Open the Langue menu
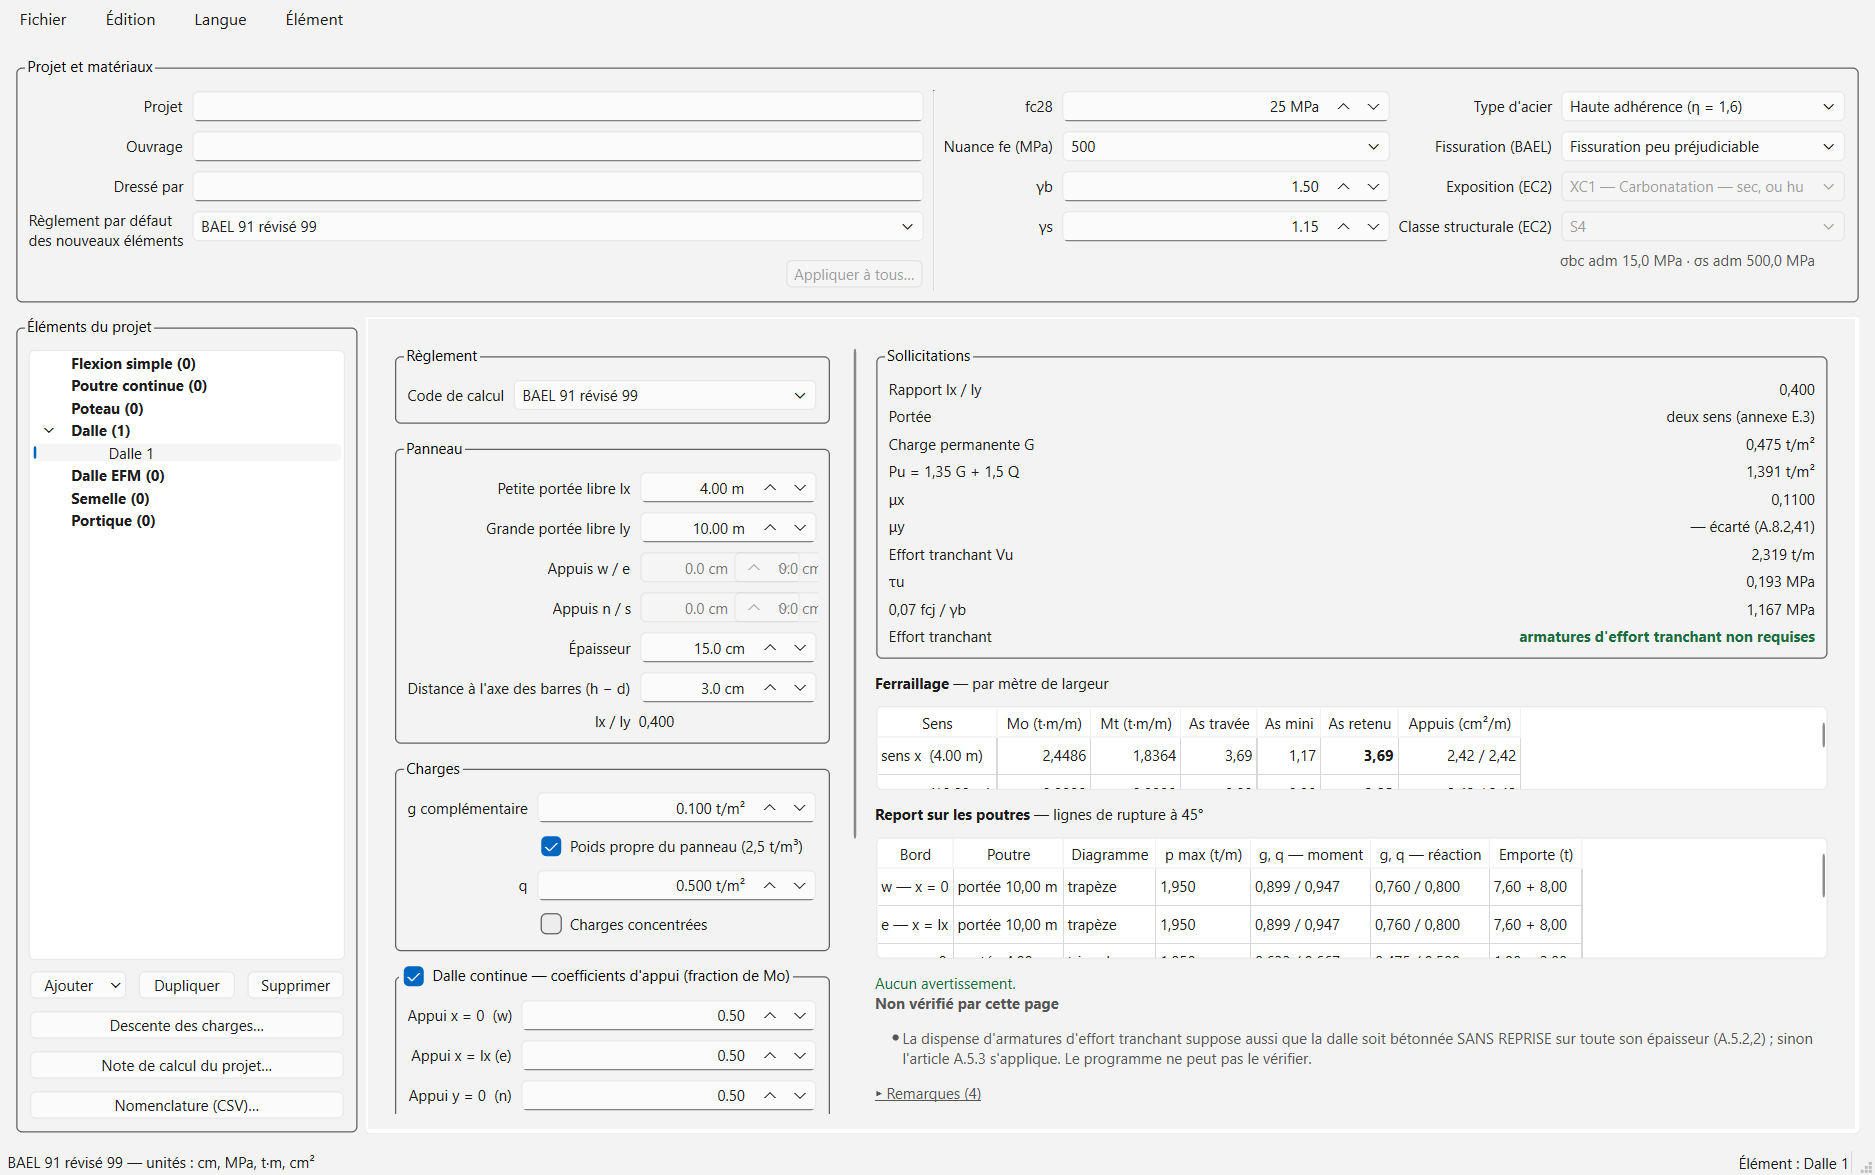This screenshot has height=1175, width=1875. (220, 20)
